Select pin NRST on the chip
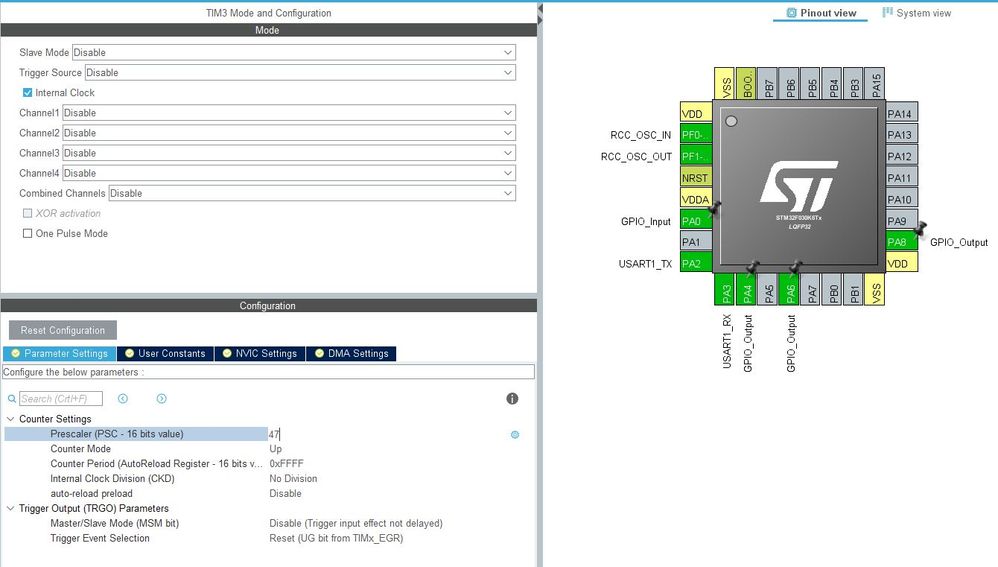The image size is (998, 567). 696,178
